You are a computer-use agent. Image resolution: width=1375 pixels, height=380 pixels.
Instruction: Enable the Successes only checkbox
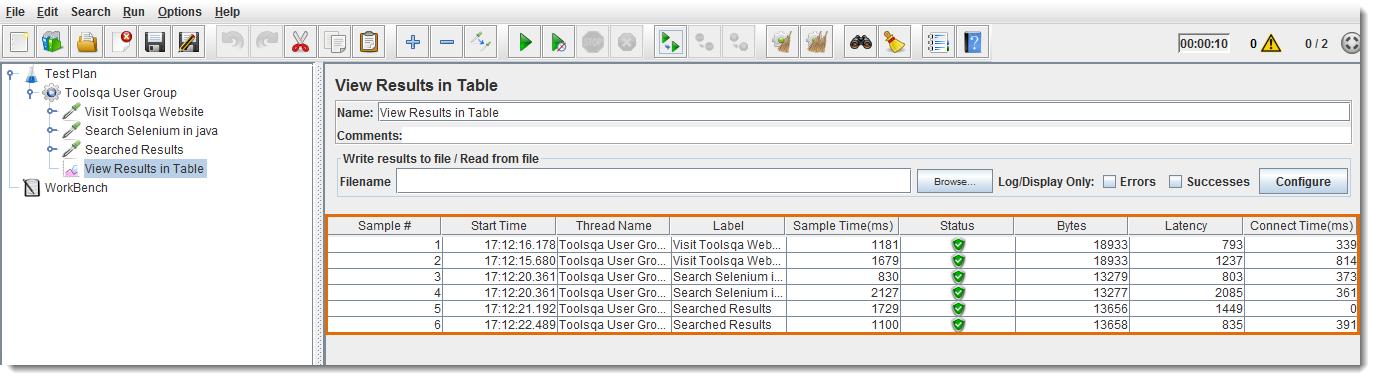pyautogui.click(x=1175, y=182)
